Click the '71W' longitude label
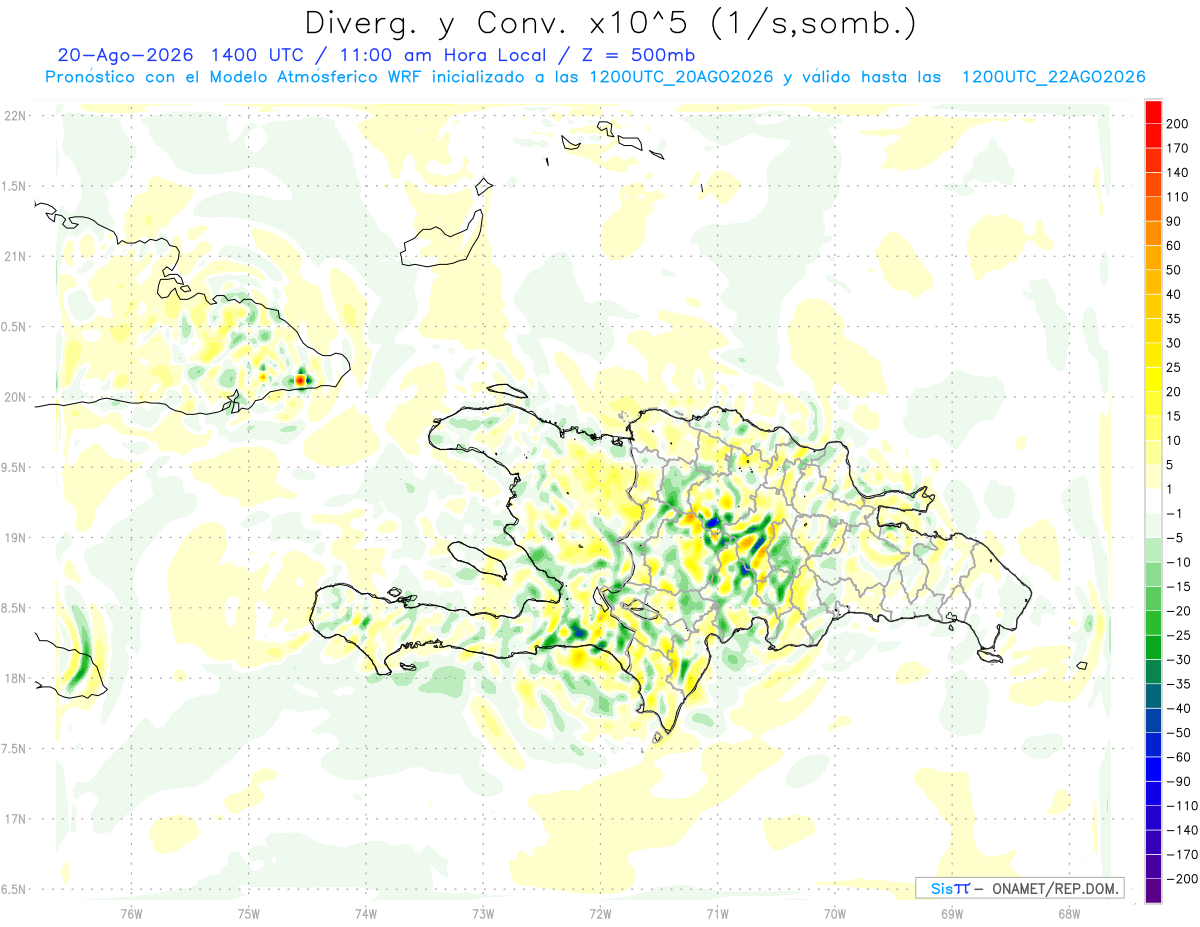 (717, 913)
